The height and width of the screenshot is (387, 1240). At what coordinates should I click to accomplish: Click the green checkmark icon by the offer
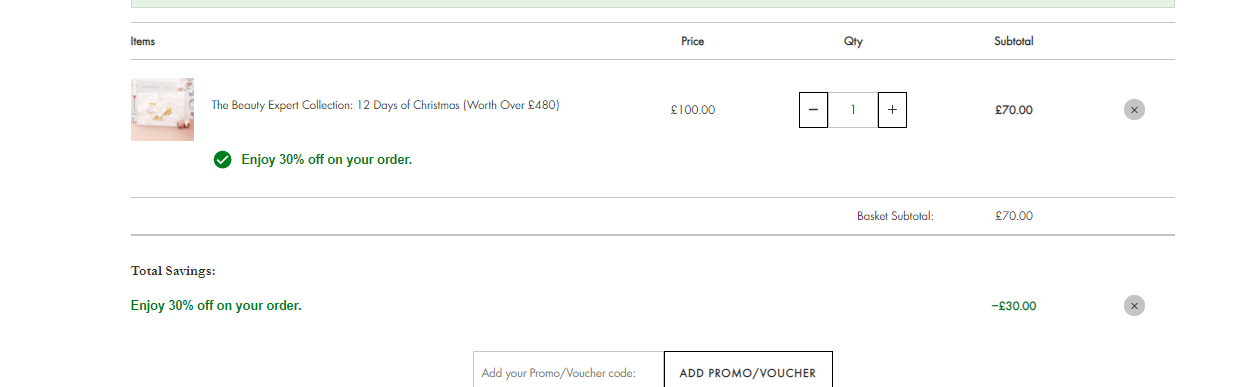click(x=222, y=159)
